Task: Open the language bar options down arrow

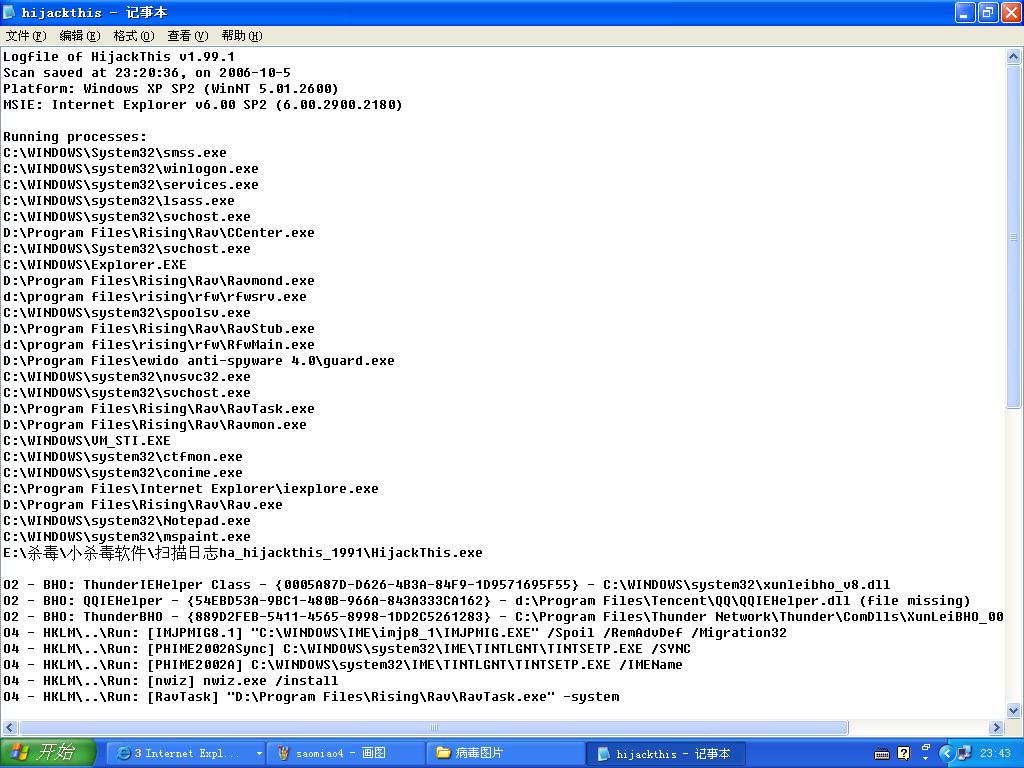Action: pos(925,759)
